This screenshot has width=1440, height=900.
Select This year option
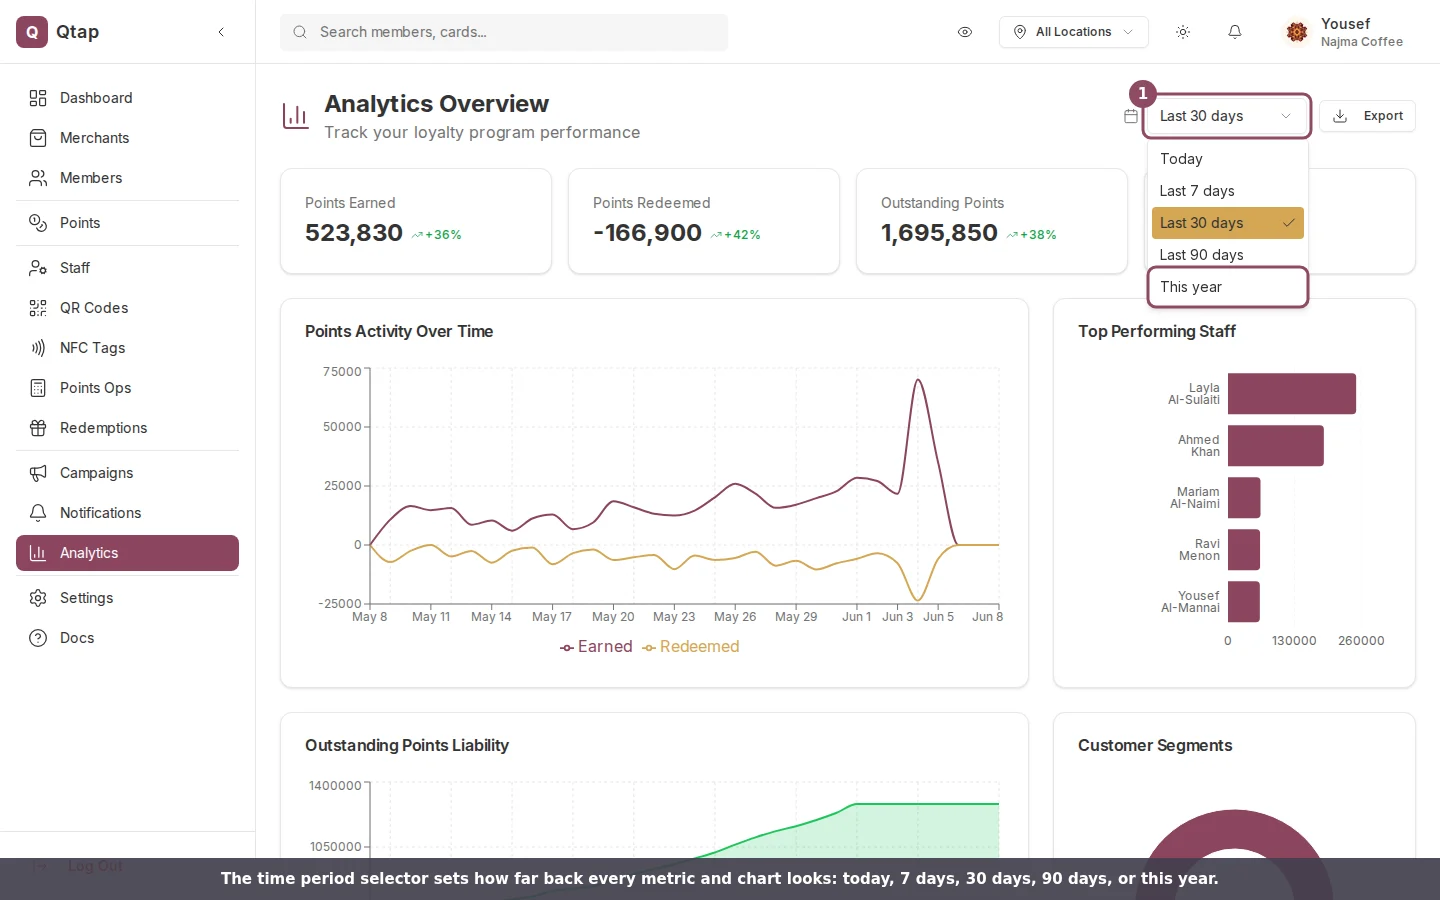pyautogui.click(x=1228, y=287)
